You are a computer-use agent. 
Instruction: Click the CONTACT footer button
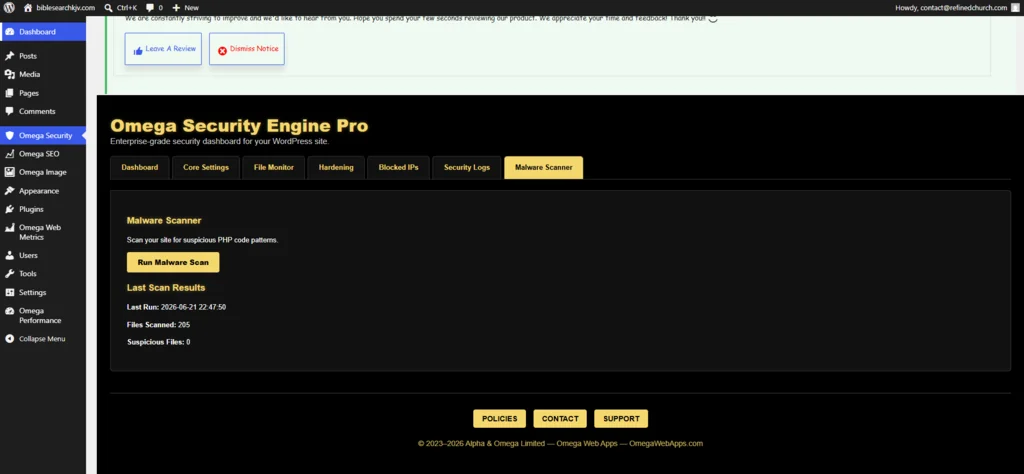click(560, 419)
